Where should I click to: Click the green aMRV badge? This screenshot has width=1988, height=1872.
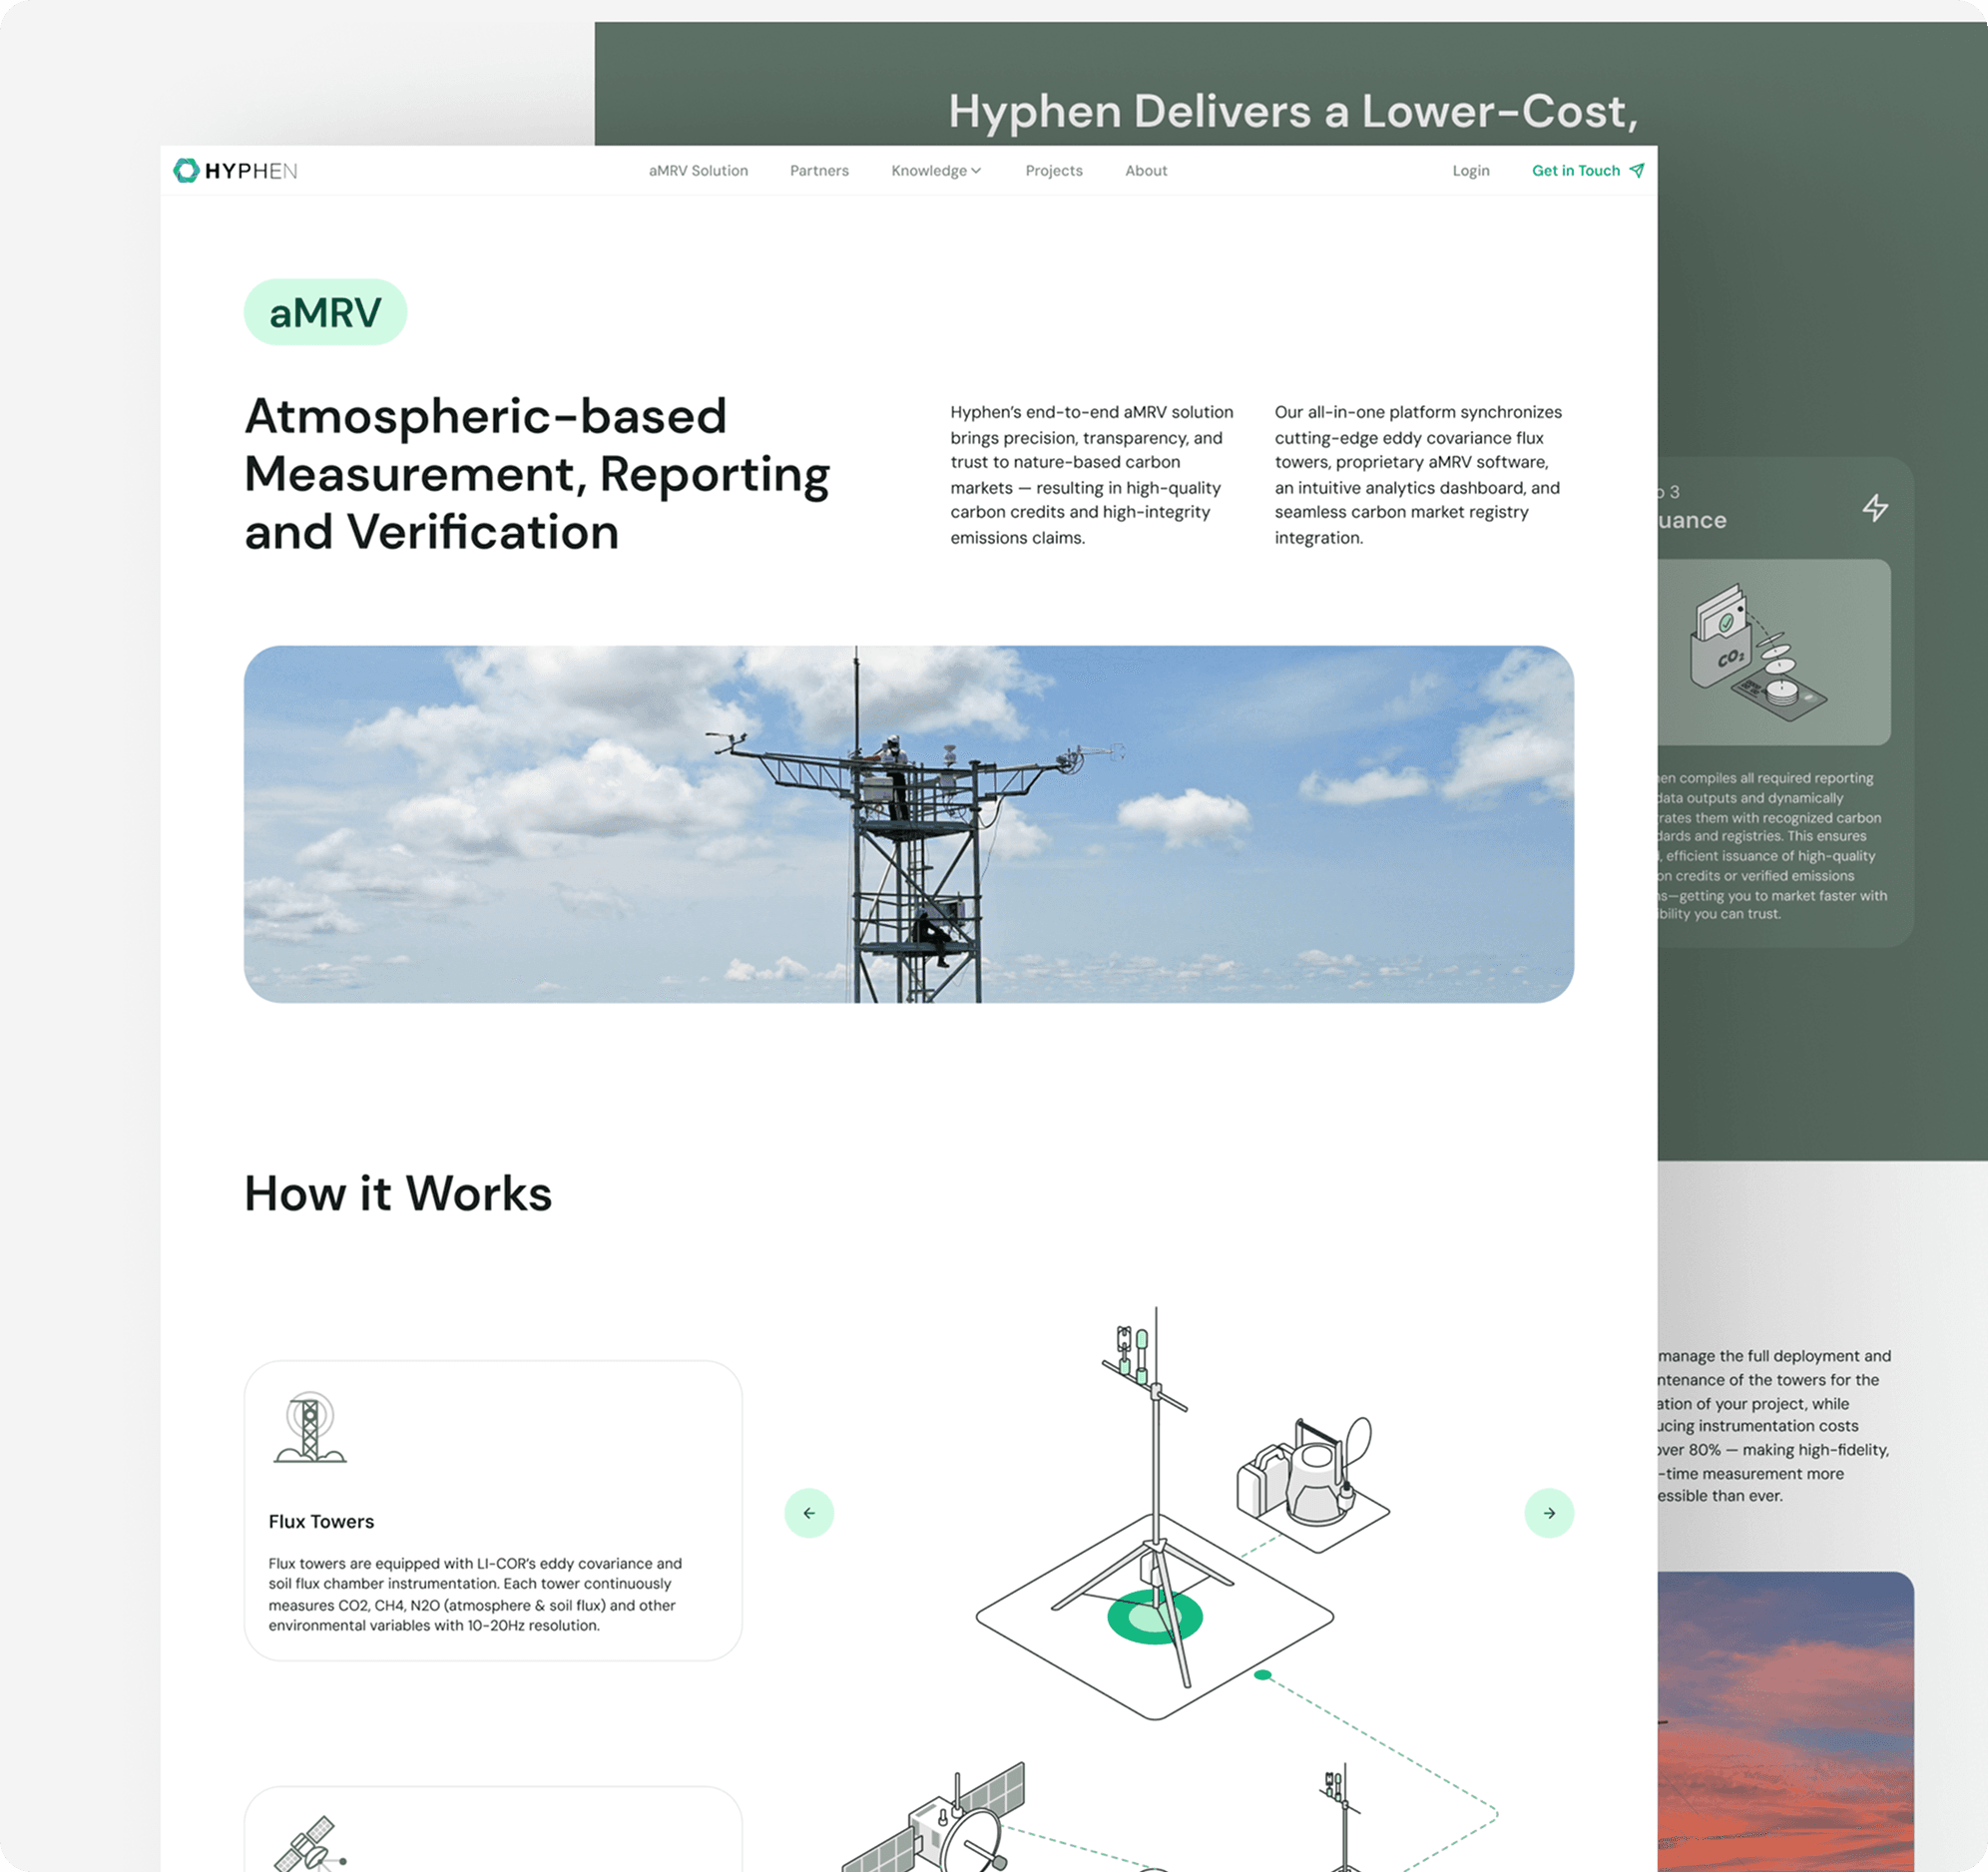pos(325,311)
